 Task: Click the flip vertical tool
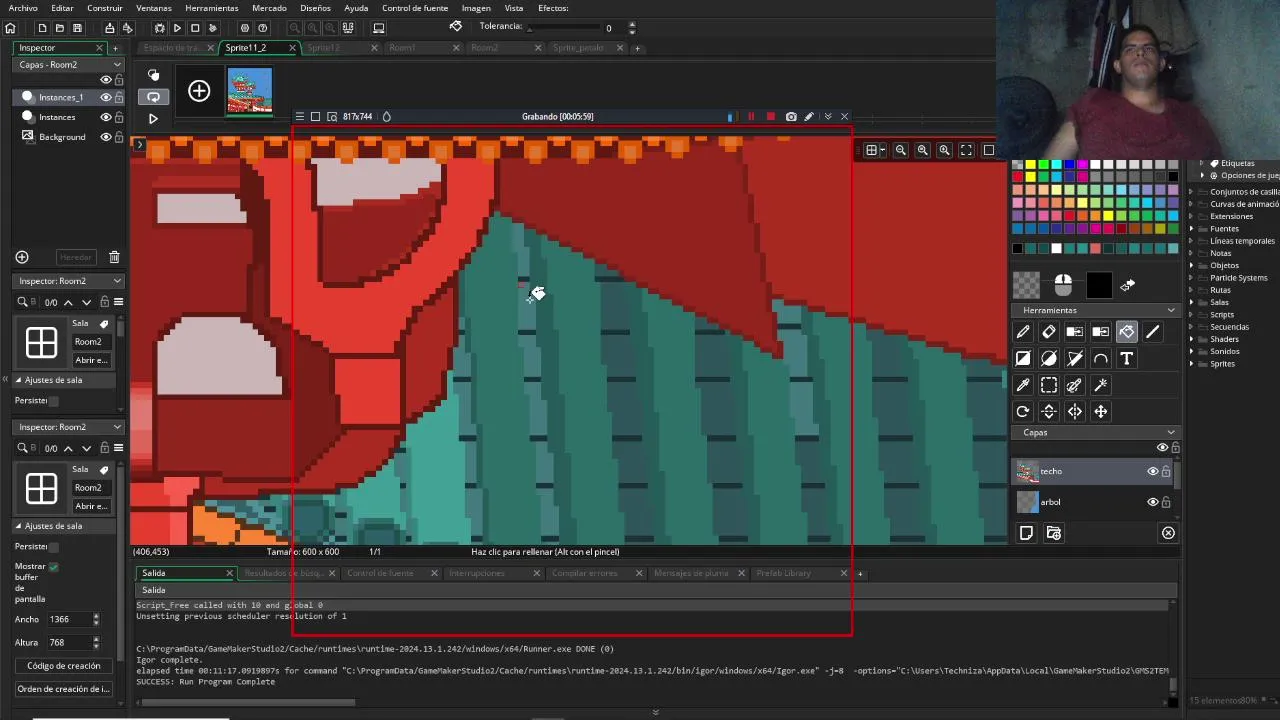[1049, 411]
